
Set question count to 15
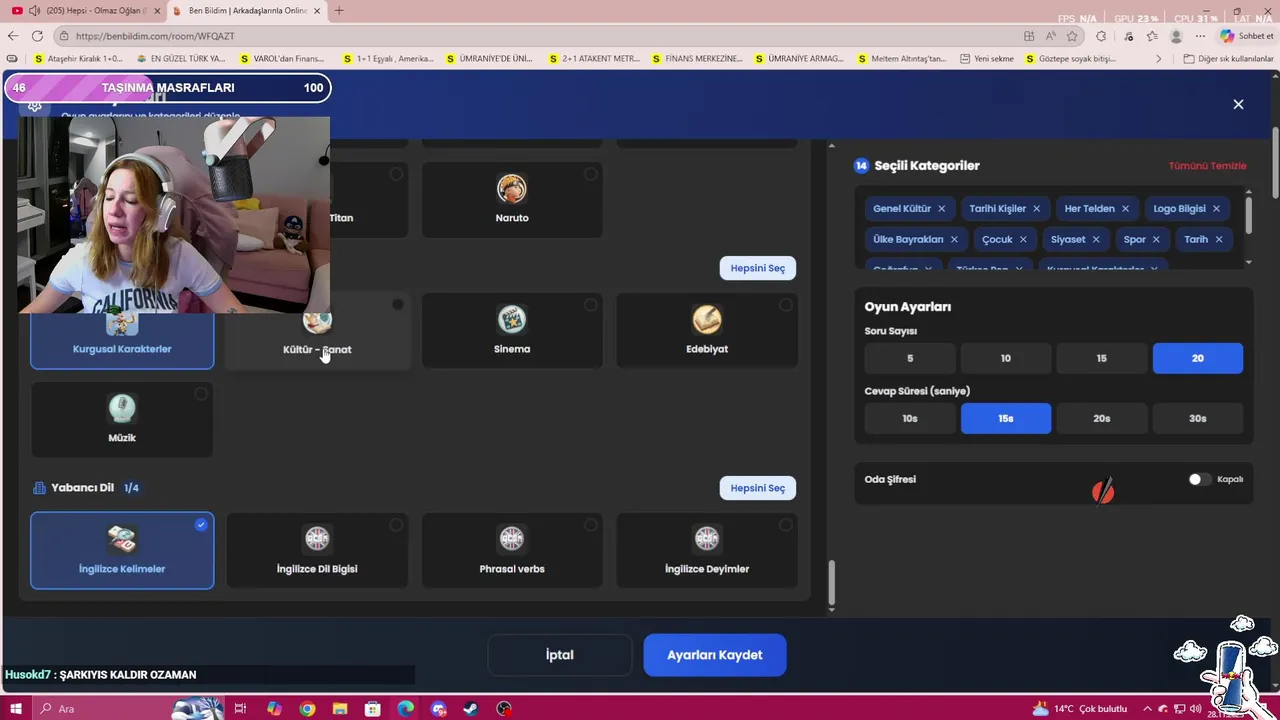coord(1102,358)
